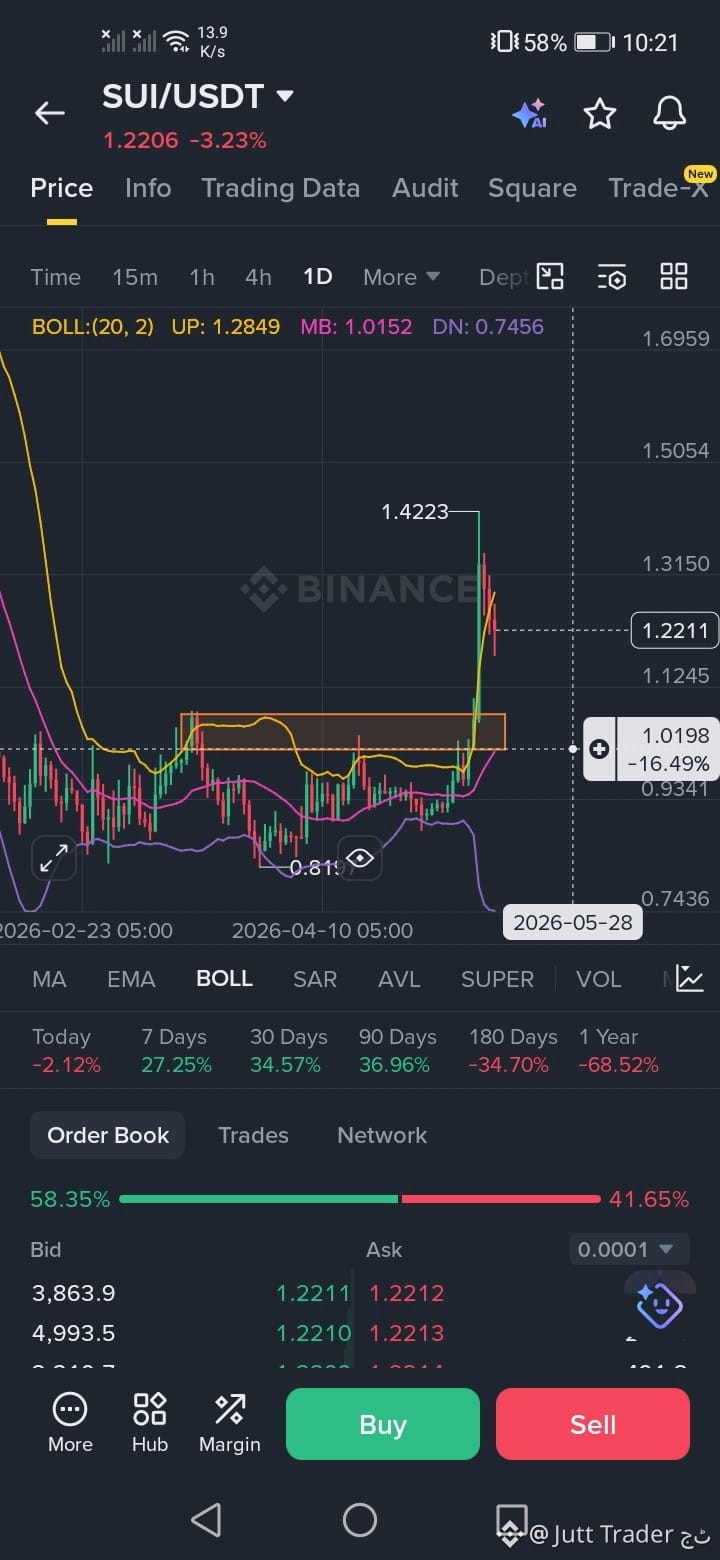
Task: Tap the UP: 1.2849 band value
Action: (226, 327)
